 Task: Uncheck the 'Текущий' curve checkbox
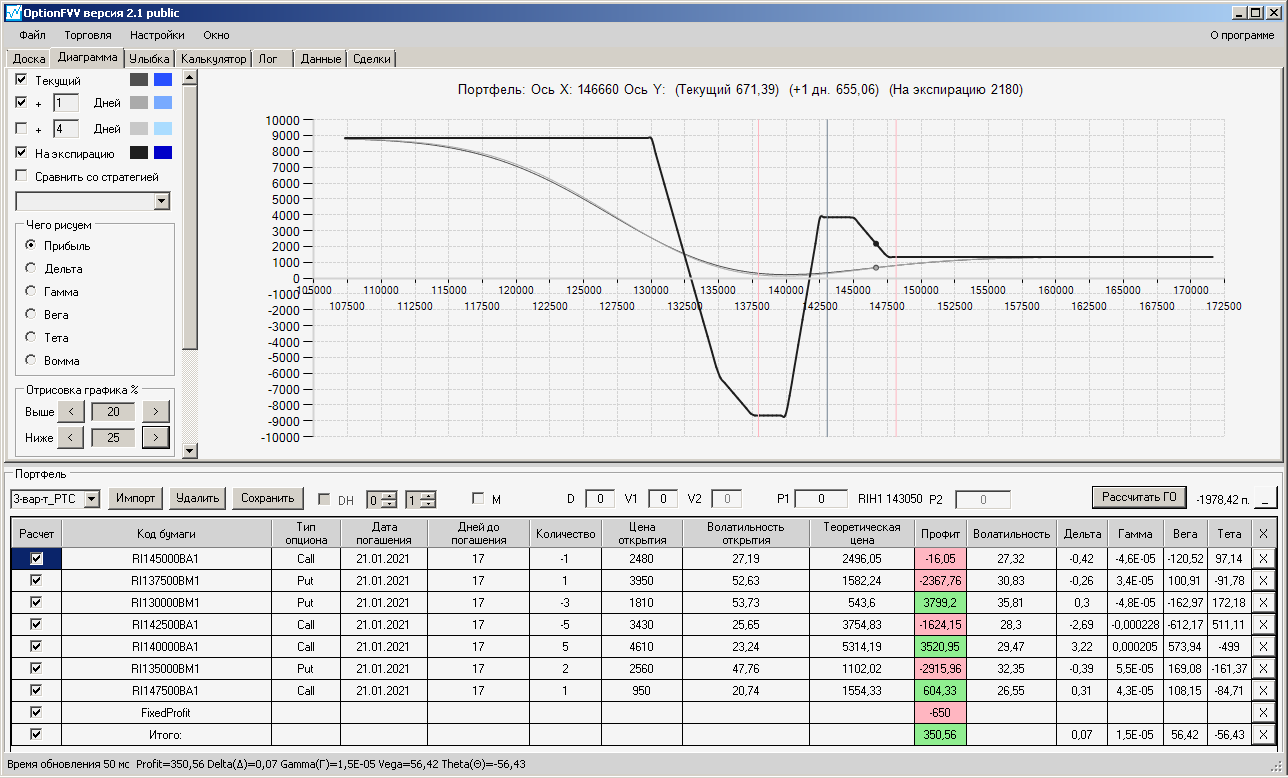[22, 79]
